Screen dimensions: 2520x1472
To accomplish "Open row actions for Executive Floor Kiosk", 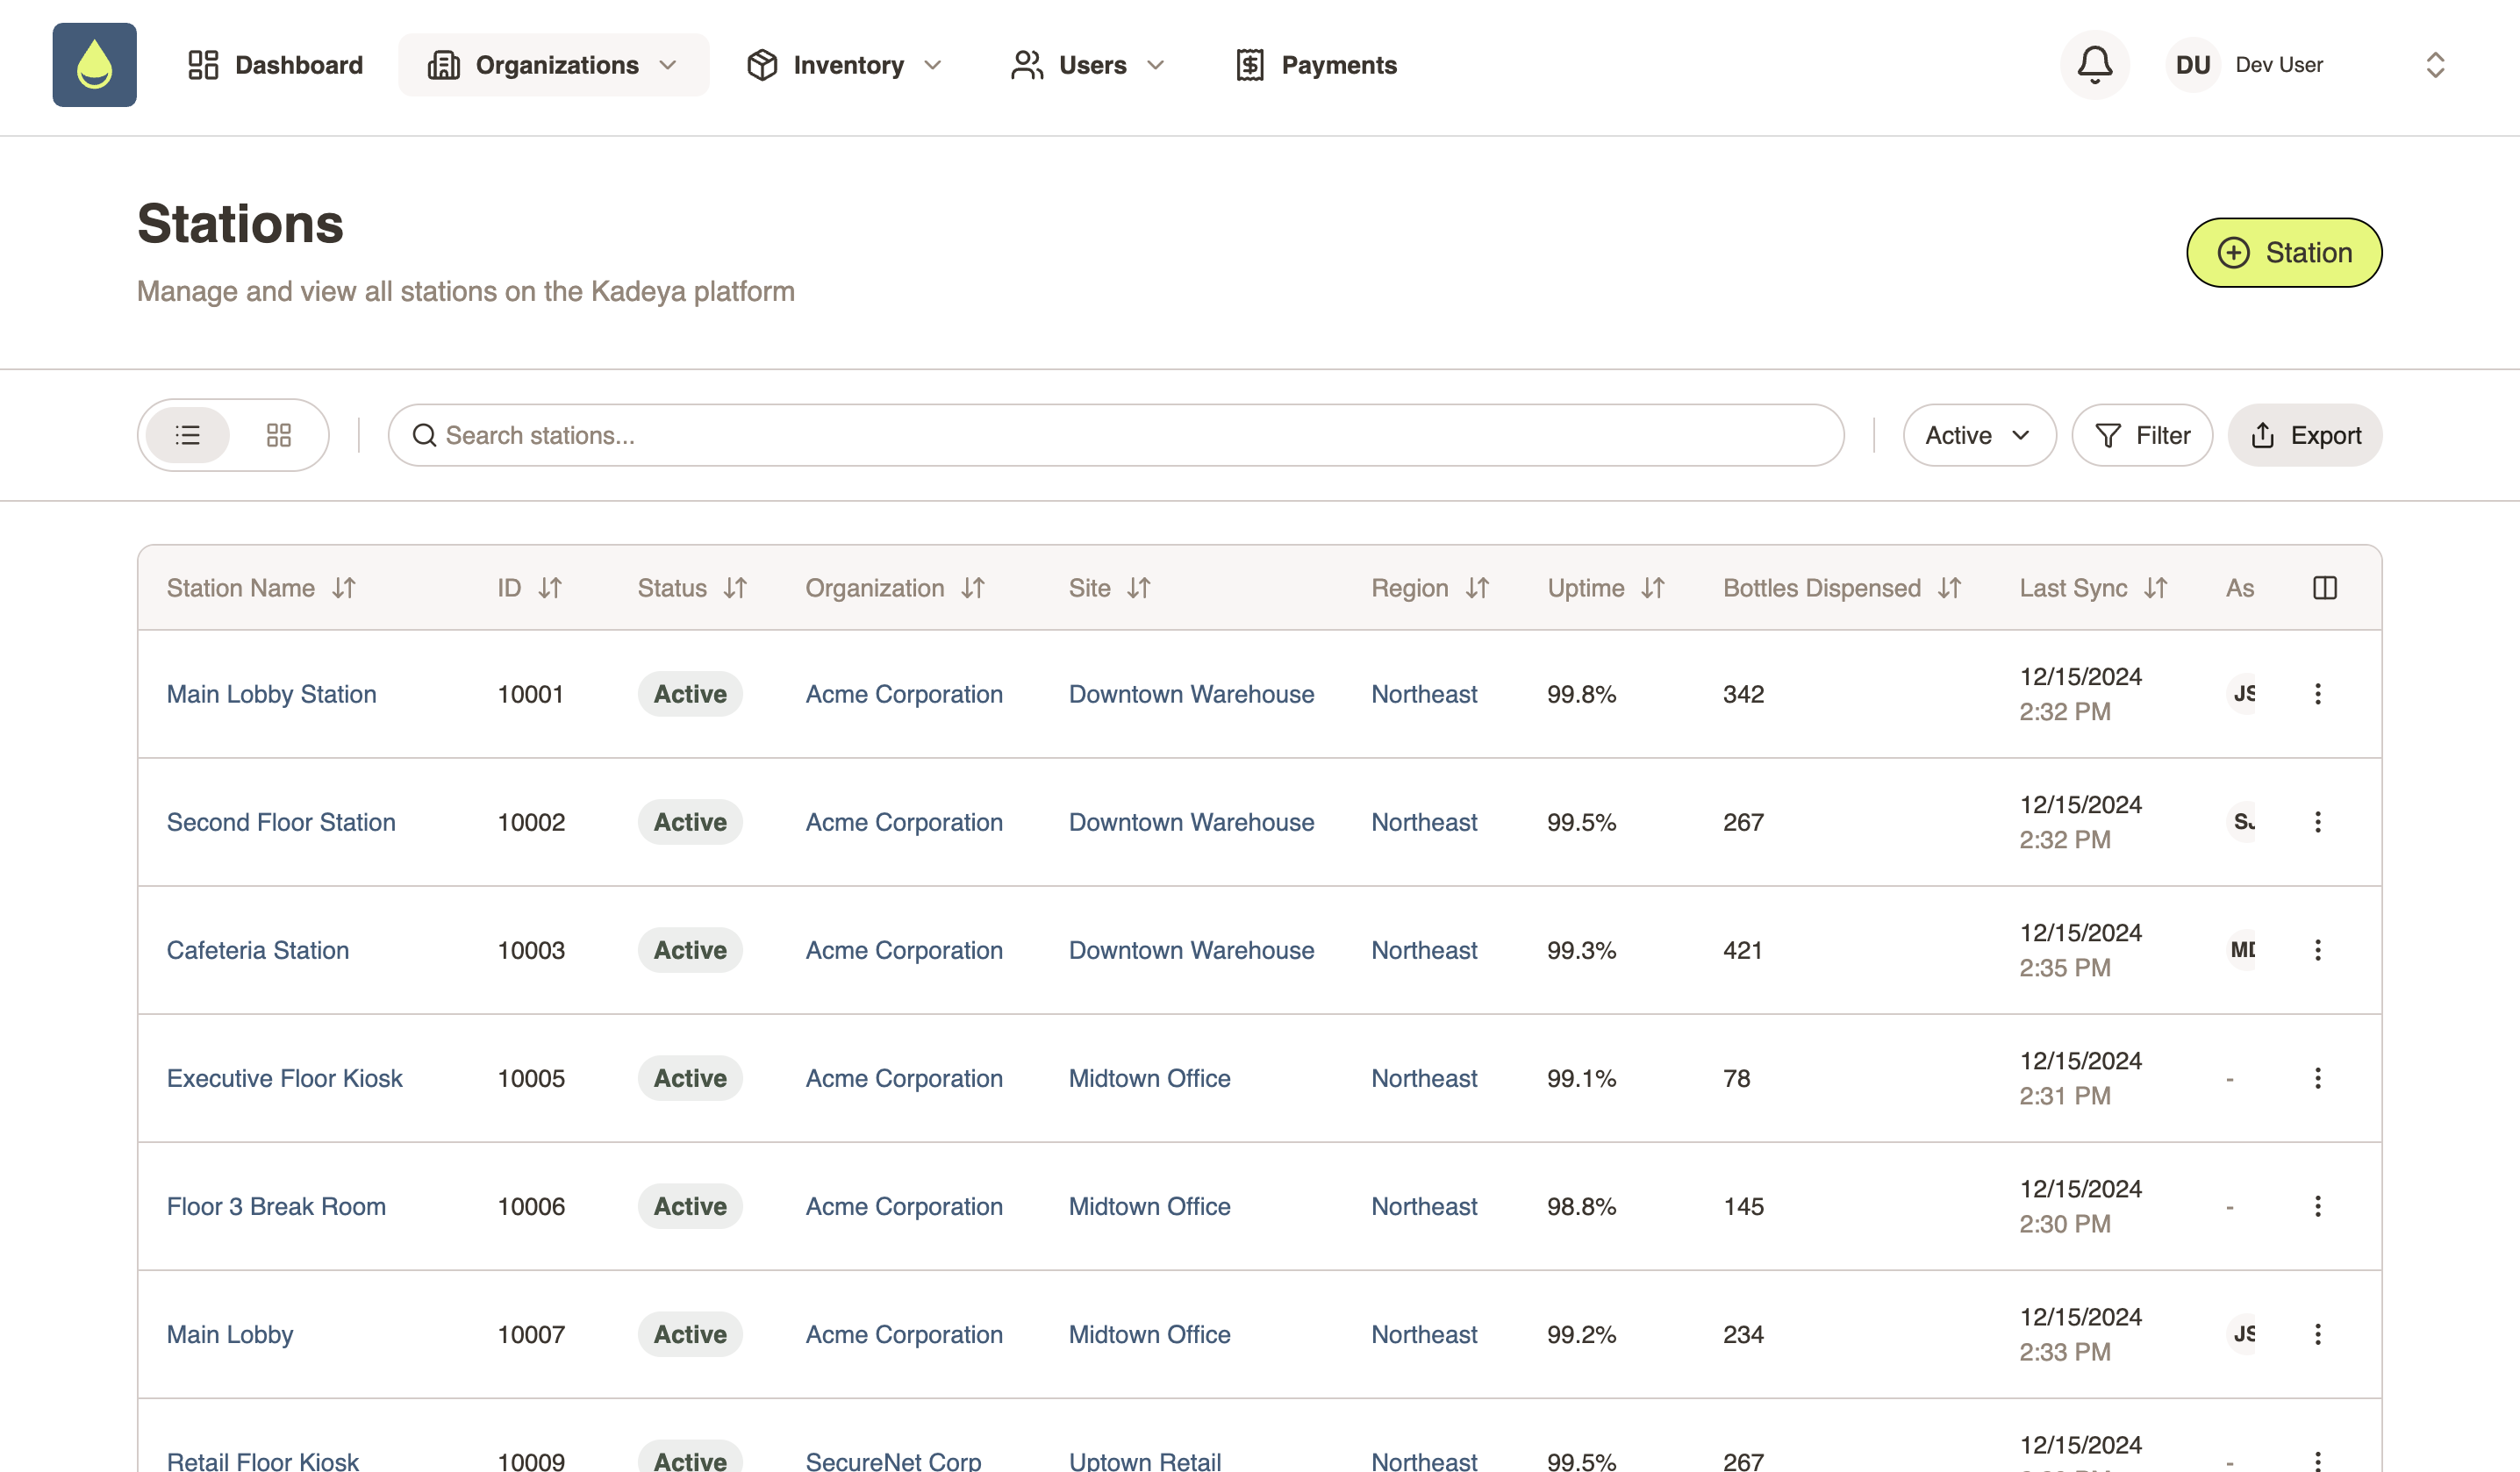I will (2318, 1078).
